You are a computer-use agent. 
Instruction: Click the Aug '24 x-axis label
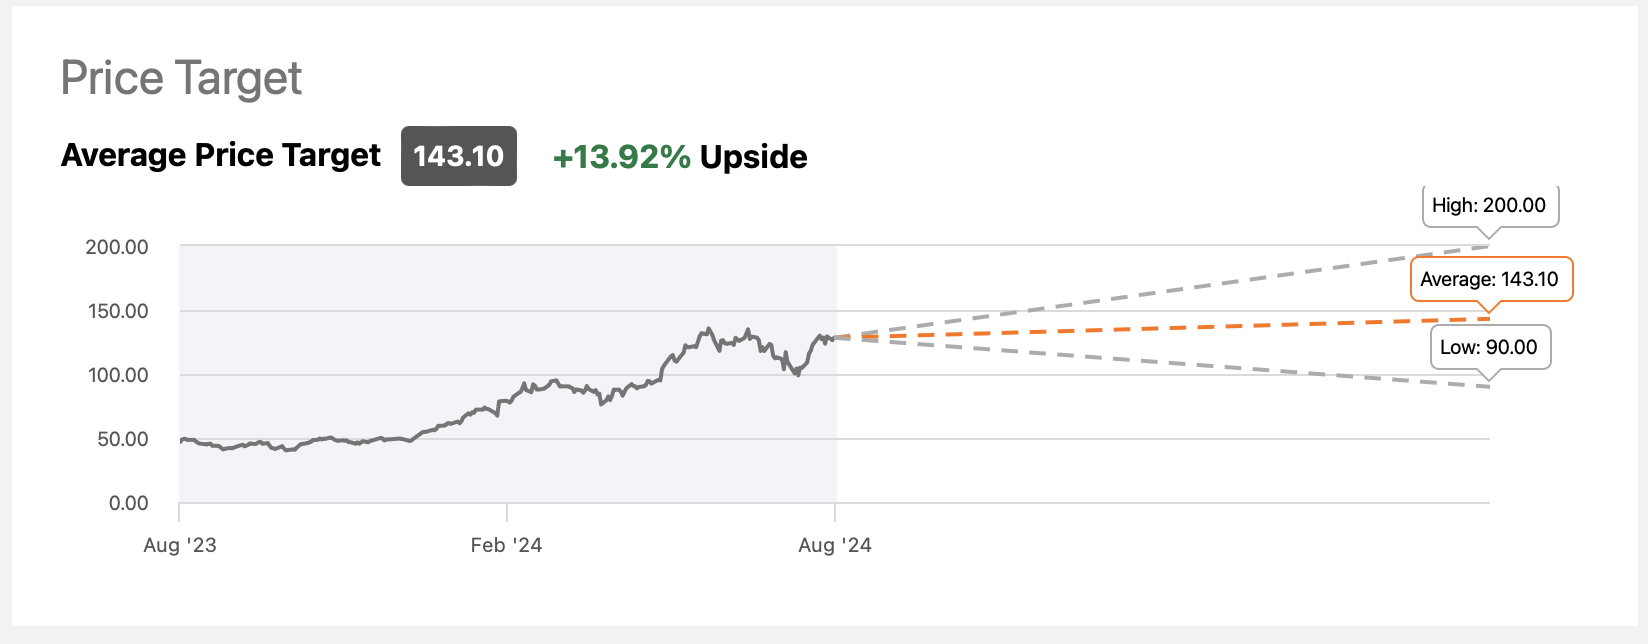835,545
